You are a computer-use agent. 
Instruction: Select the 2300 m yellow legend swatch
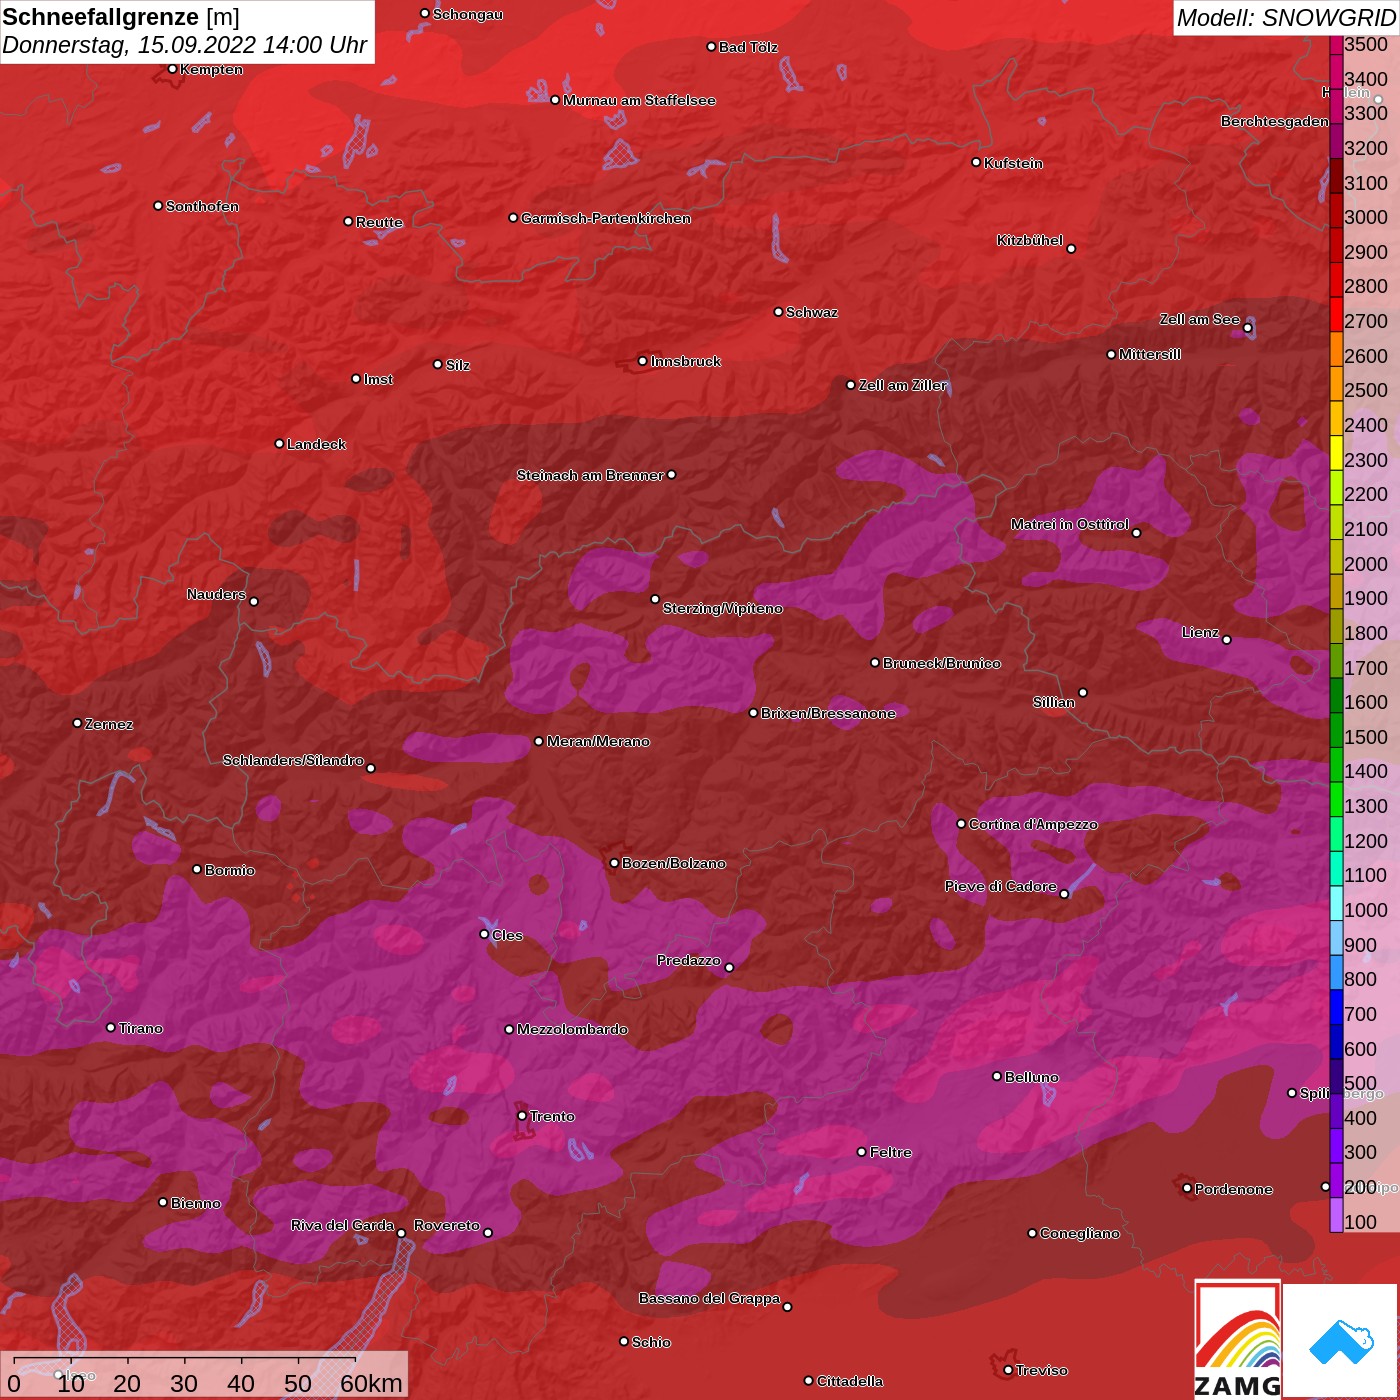point(1336,452)
